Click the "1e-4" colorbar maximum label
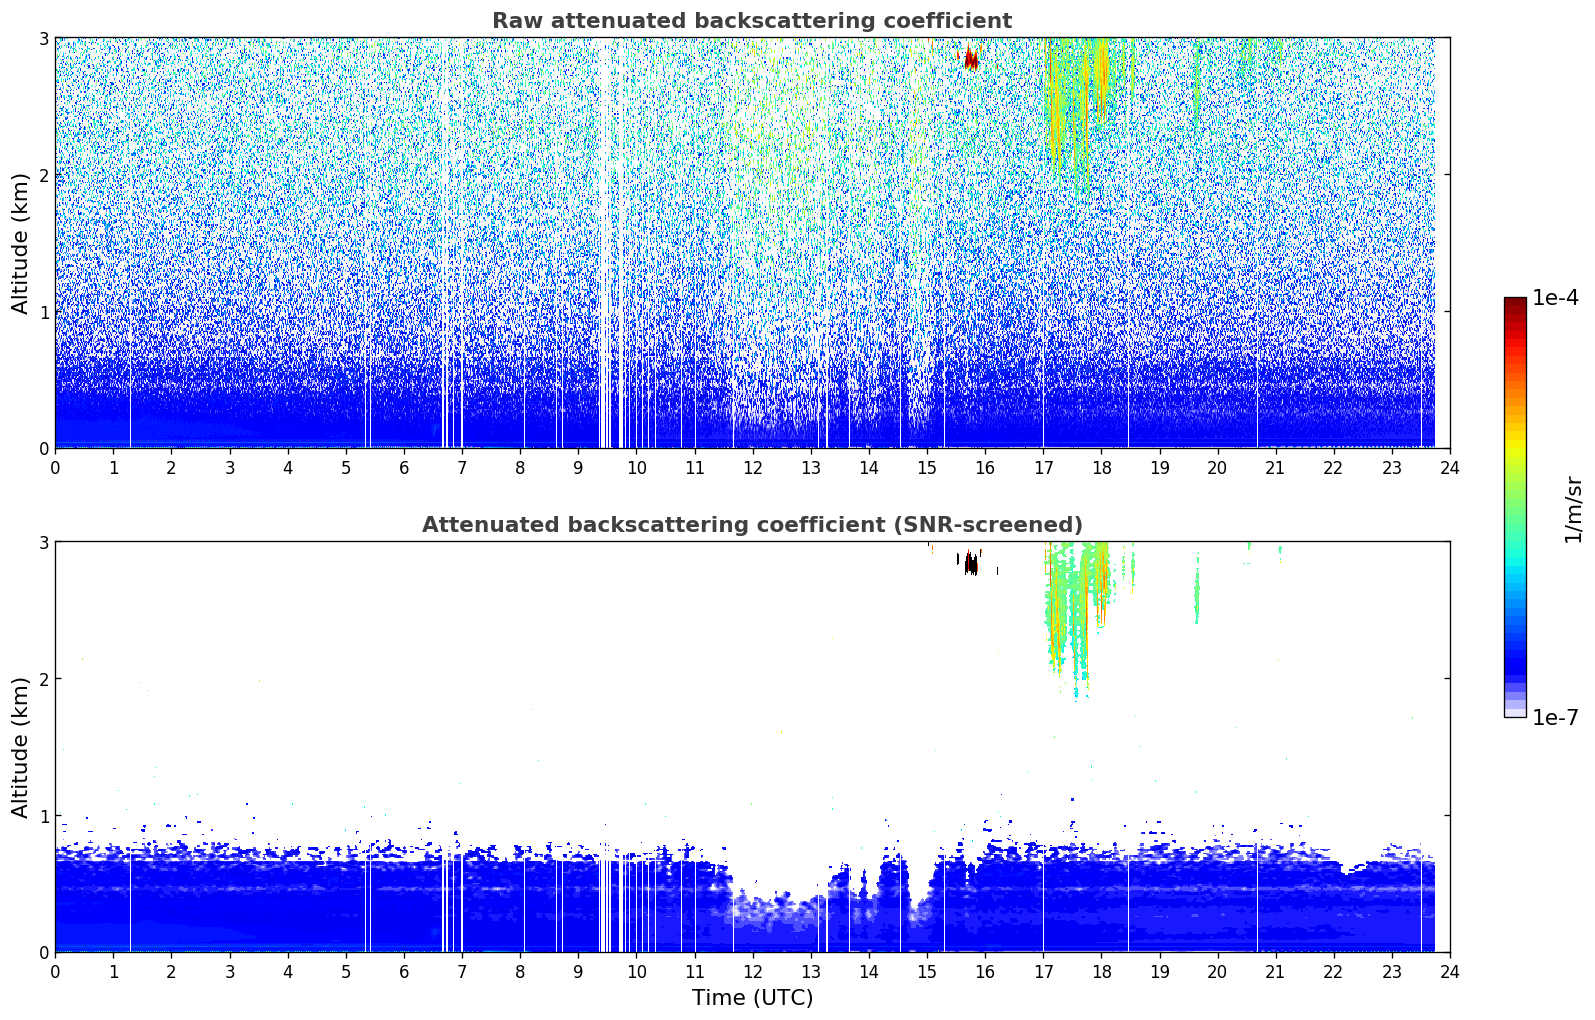The image size is (1595, 1020). tap(1555, 298)
